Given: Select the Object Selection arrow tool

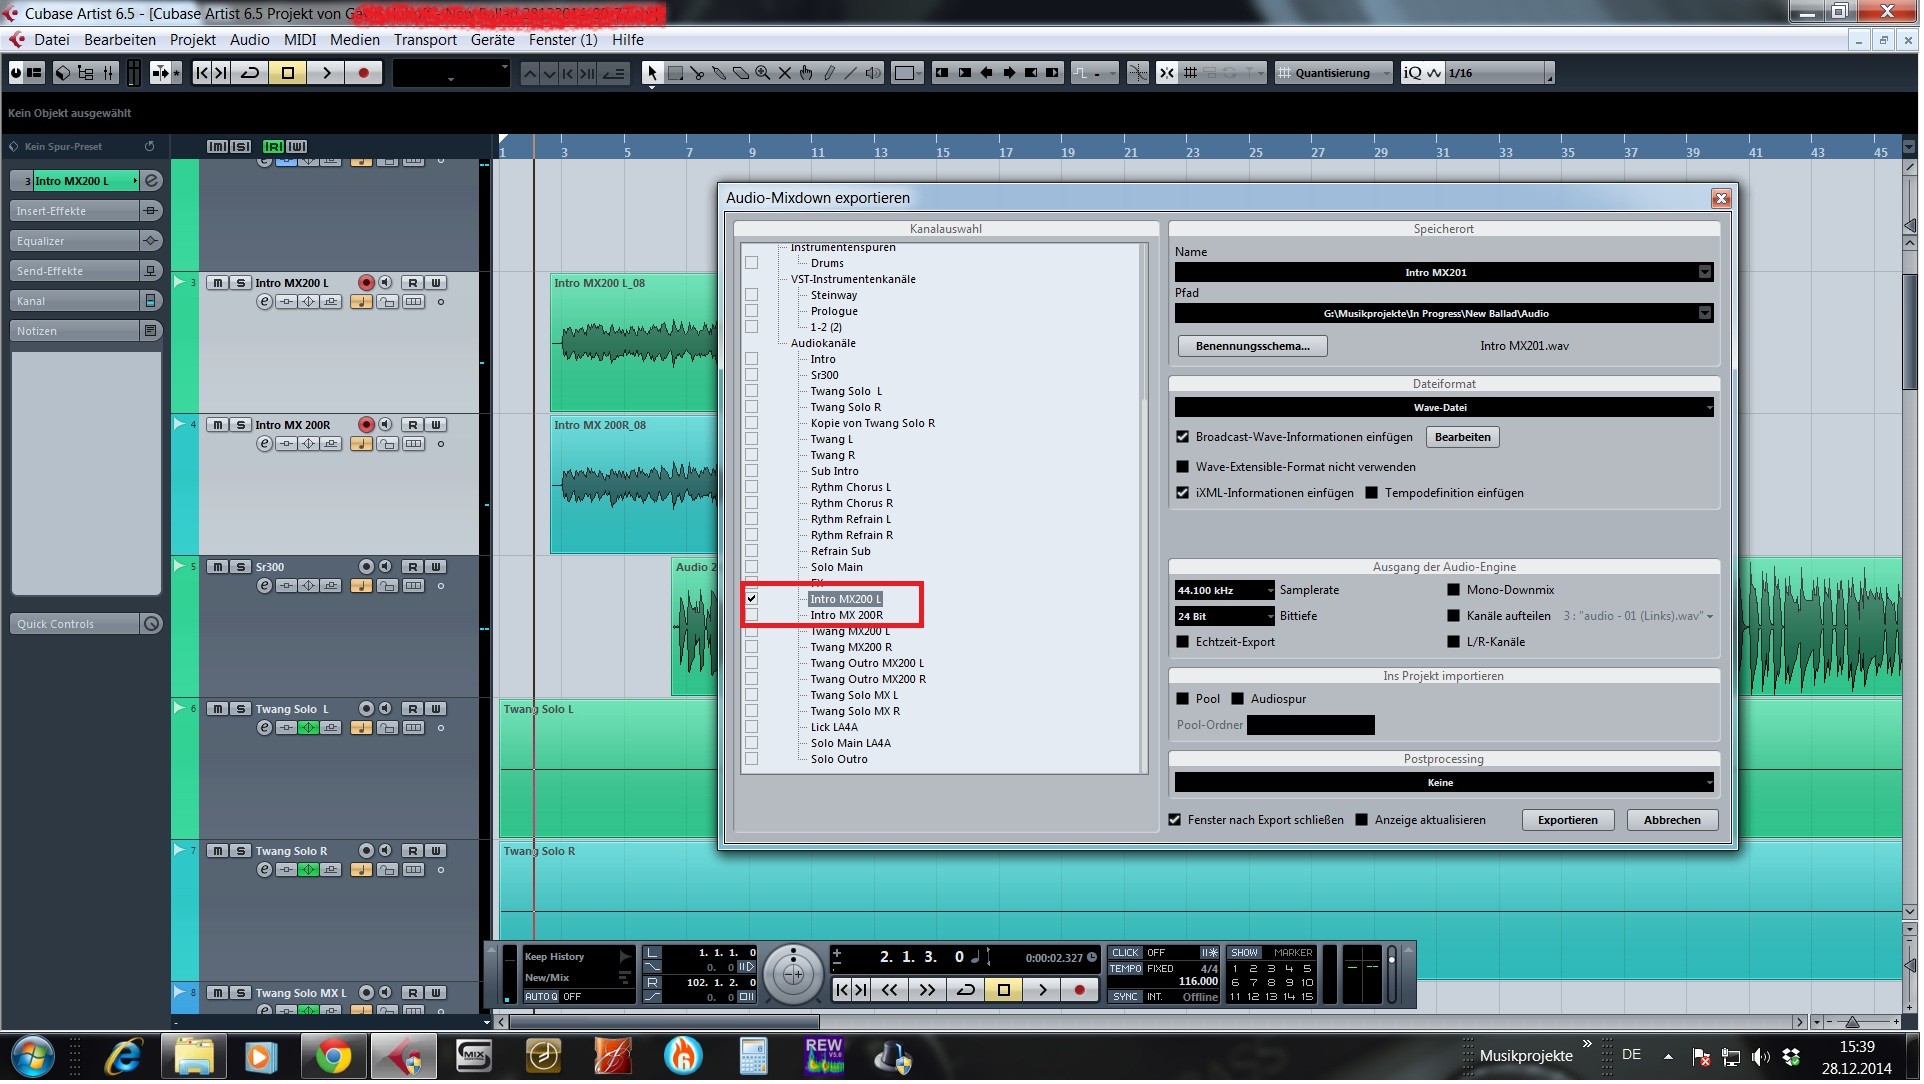Looking at the screenshot, I should (653, 73).
